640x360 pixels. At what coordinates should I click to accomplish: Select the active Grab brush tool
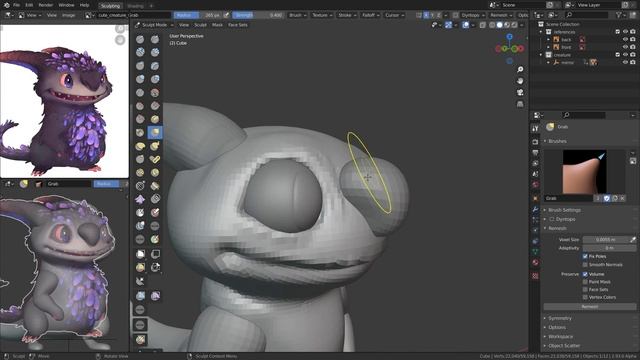point(155,132)
